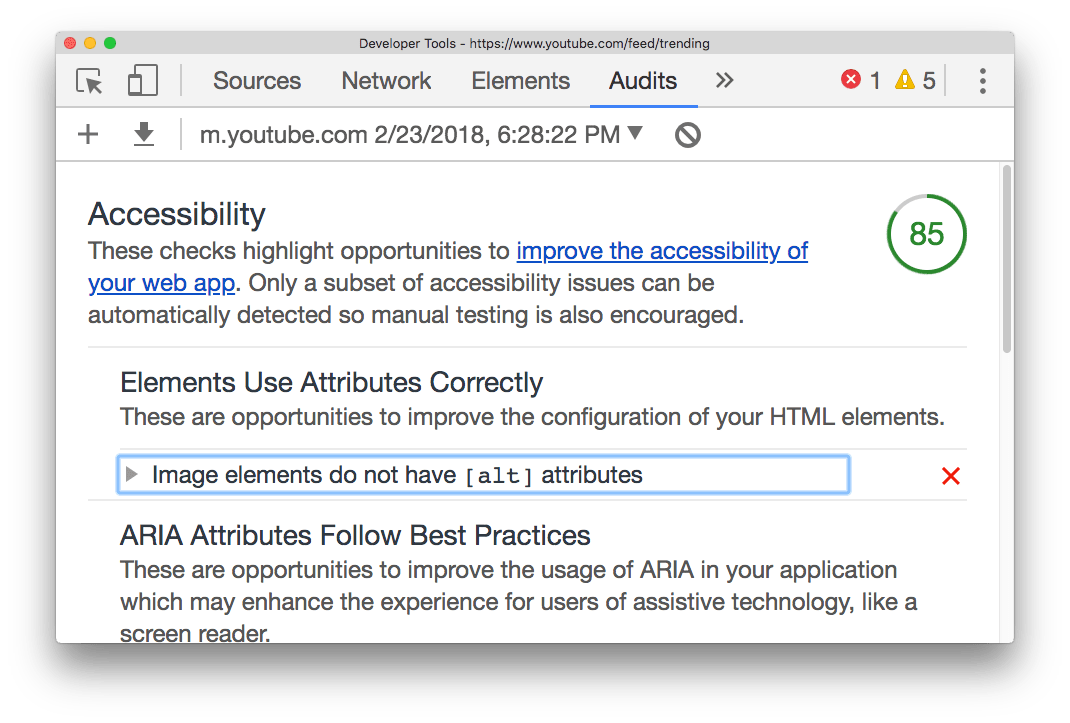Follow the improve accessibility link
The height and width of the screenshot is (723, 1070).
[x=662, y=251]
